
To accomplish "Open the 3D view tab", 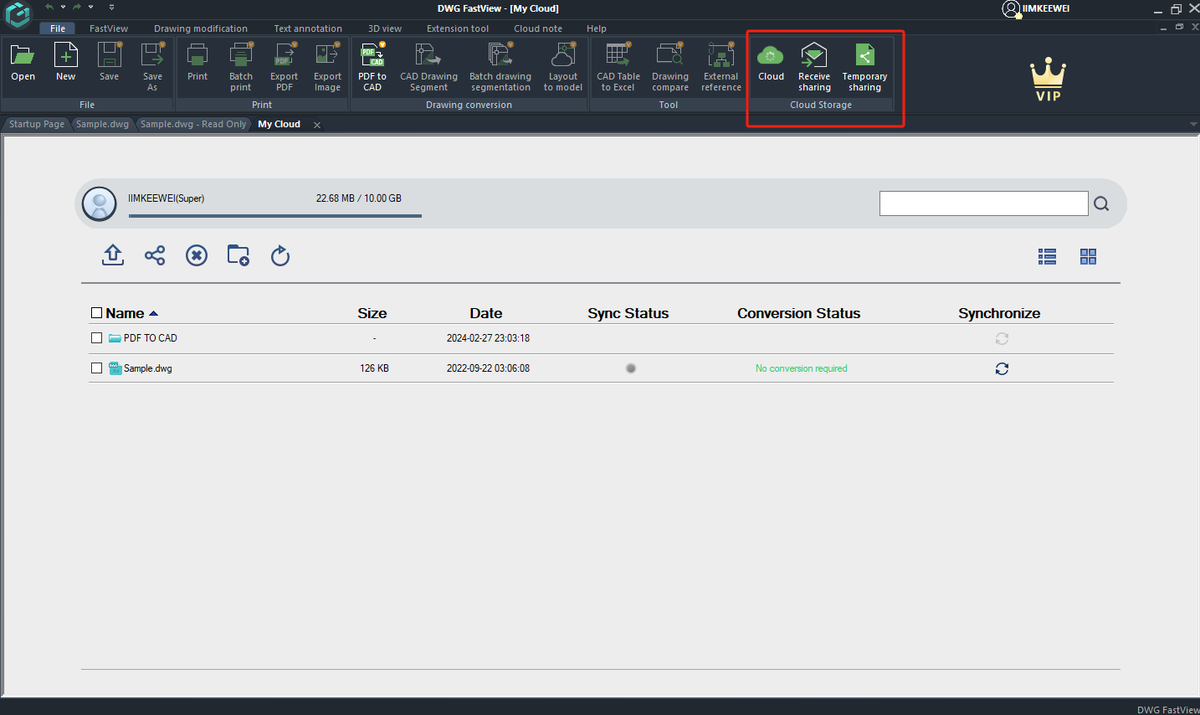I will [x=384, y=29].
